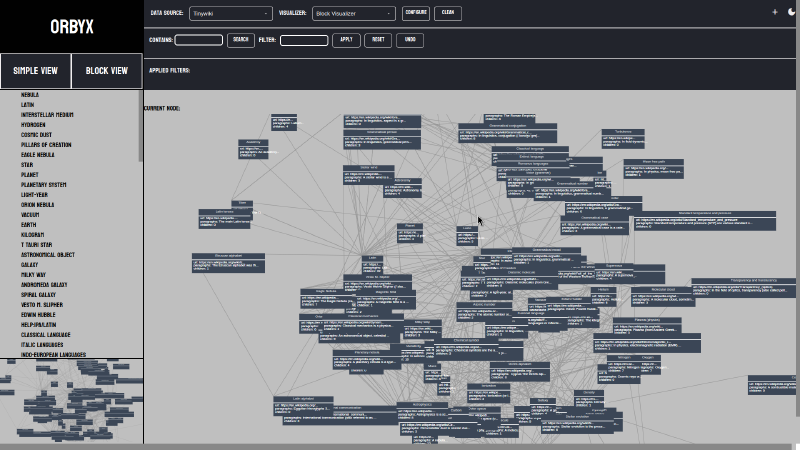Viewport: 800px width, 450px height.
Task: Switch to the Simple View tab
Action: click(35, 71)
